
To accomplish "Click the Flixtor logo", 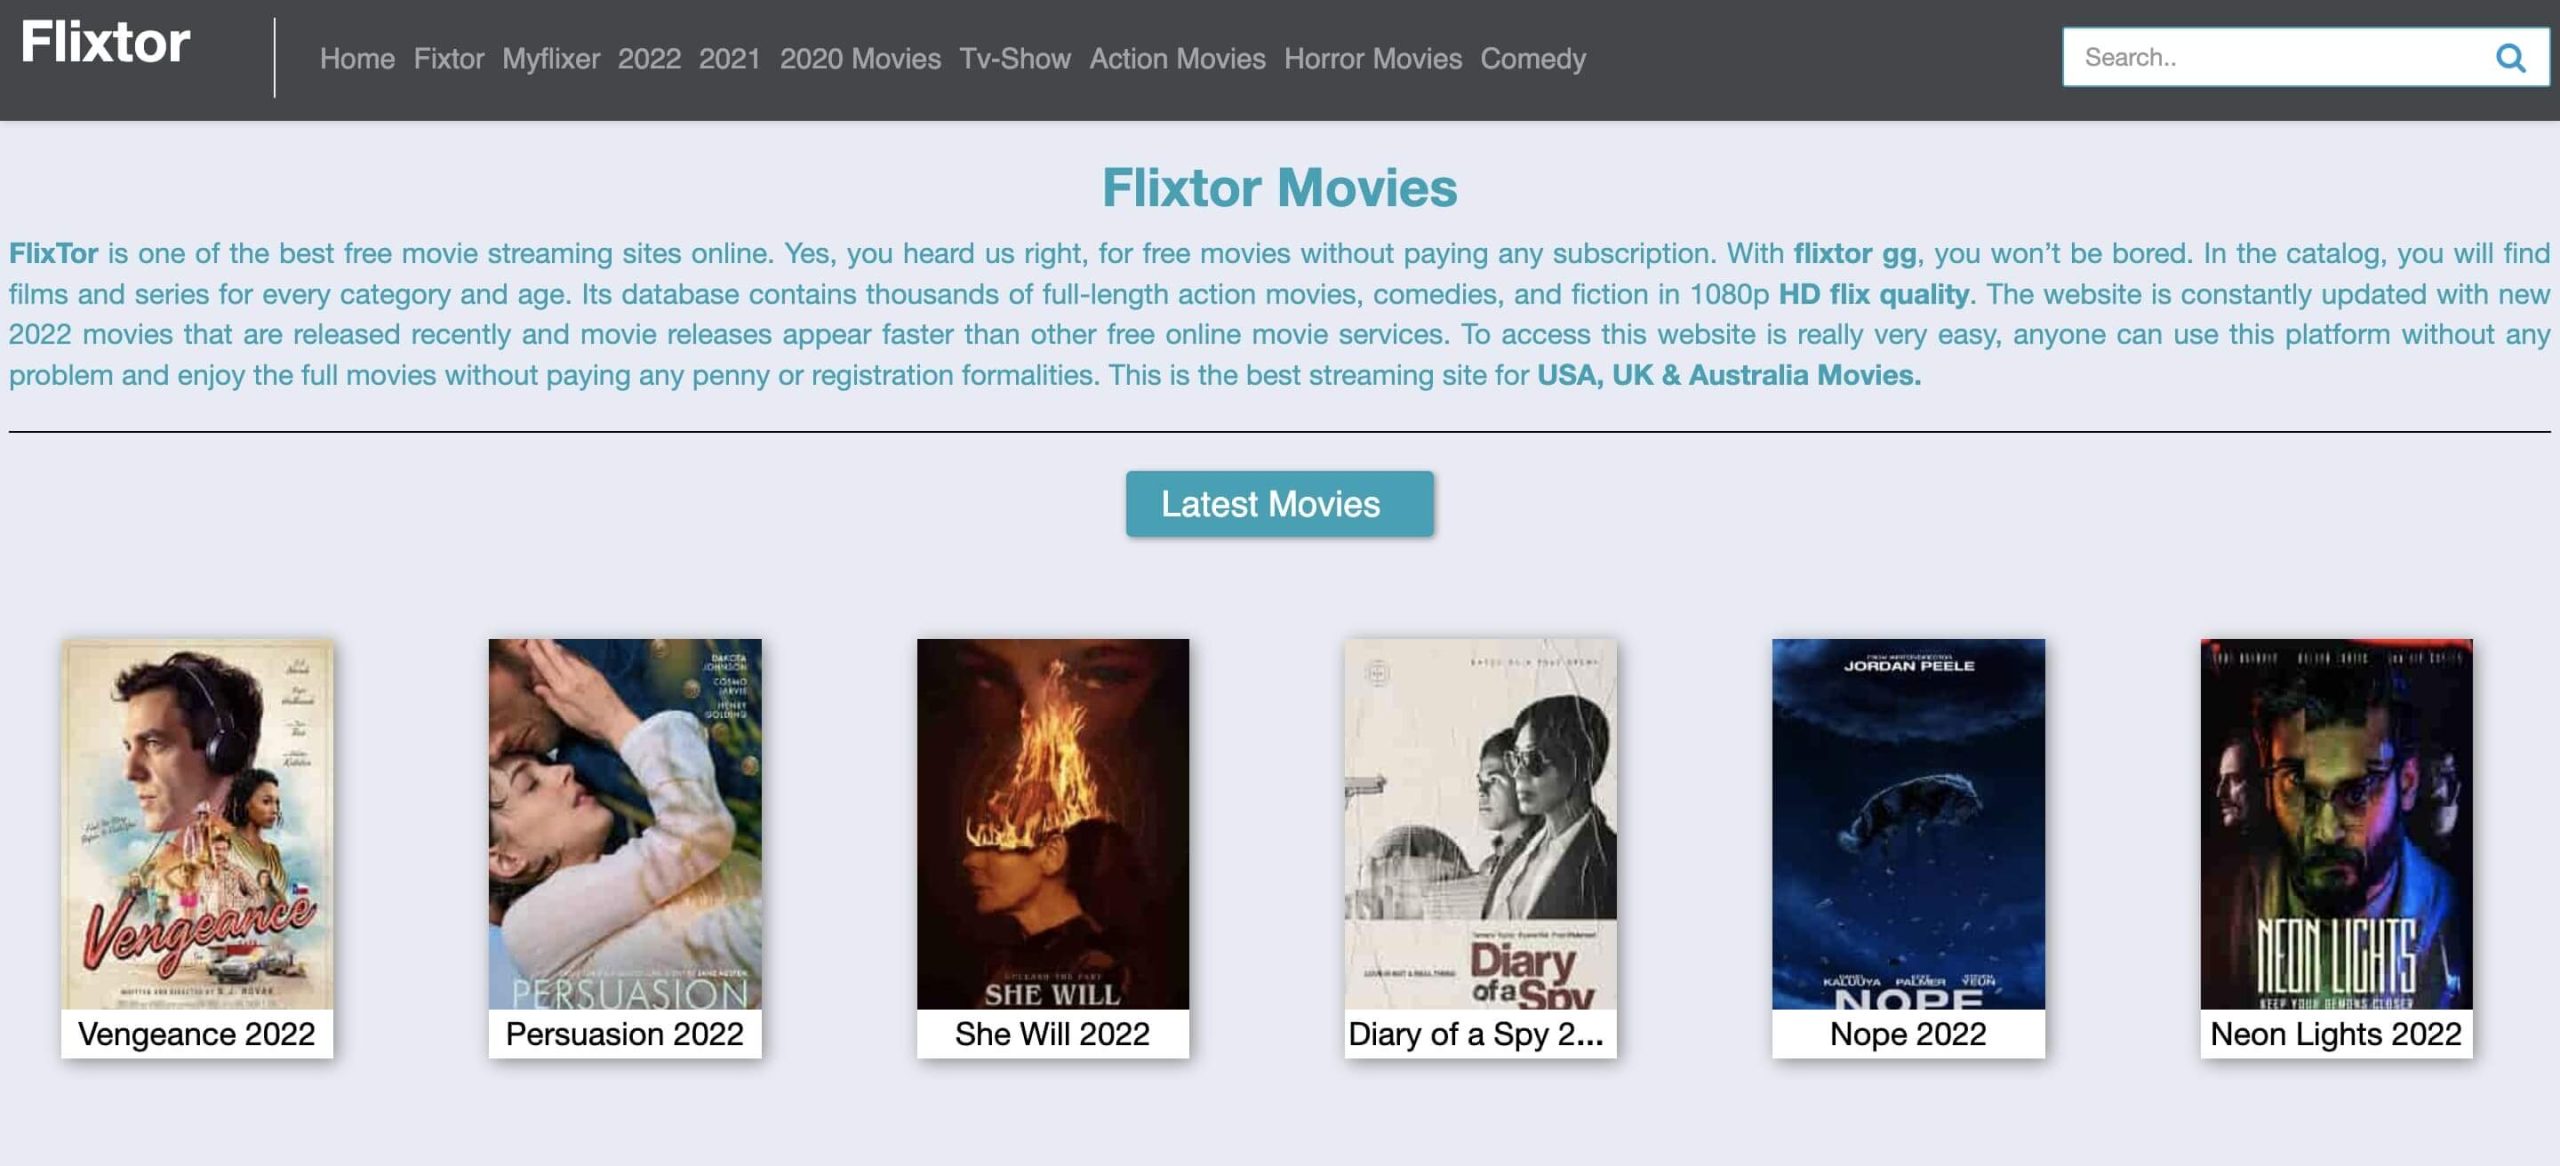I will coord(105,43).
